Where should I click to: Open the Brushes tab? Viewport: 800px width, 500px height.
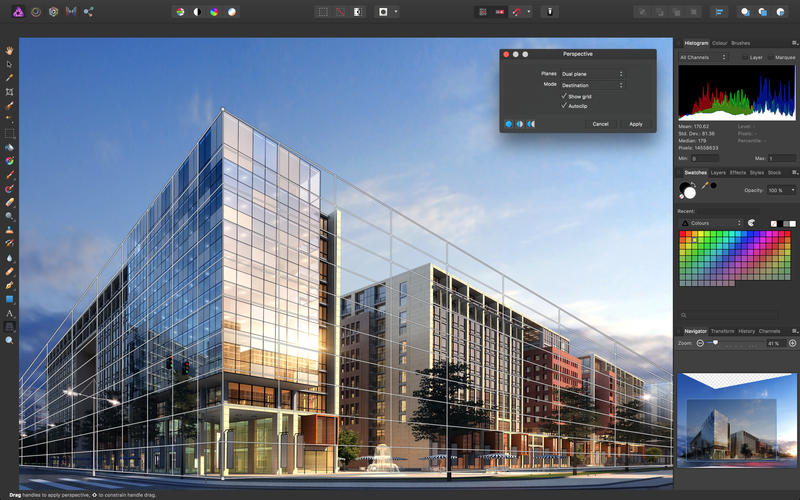click(741, 43)
